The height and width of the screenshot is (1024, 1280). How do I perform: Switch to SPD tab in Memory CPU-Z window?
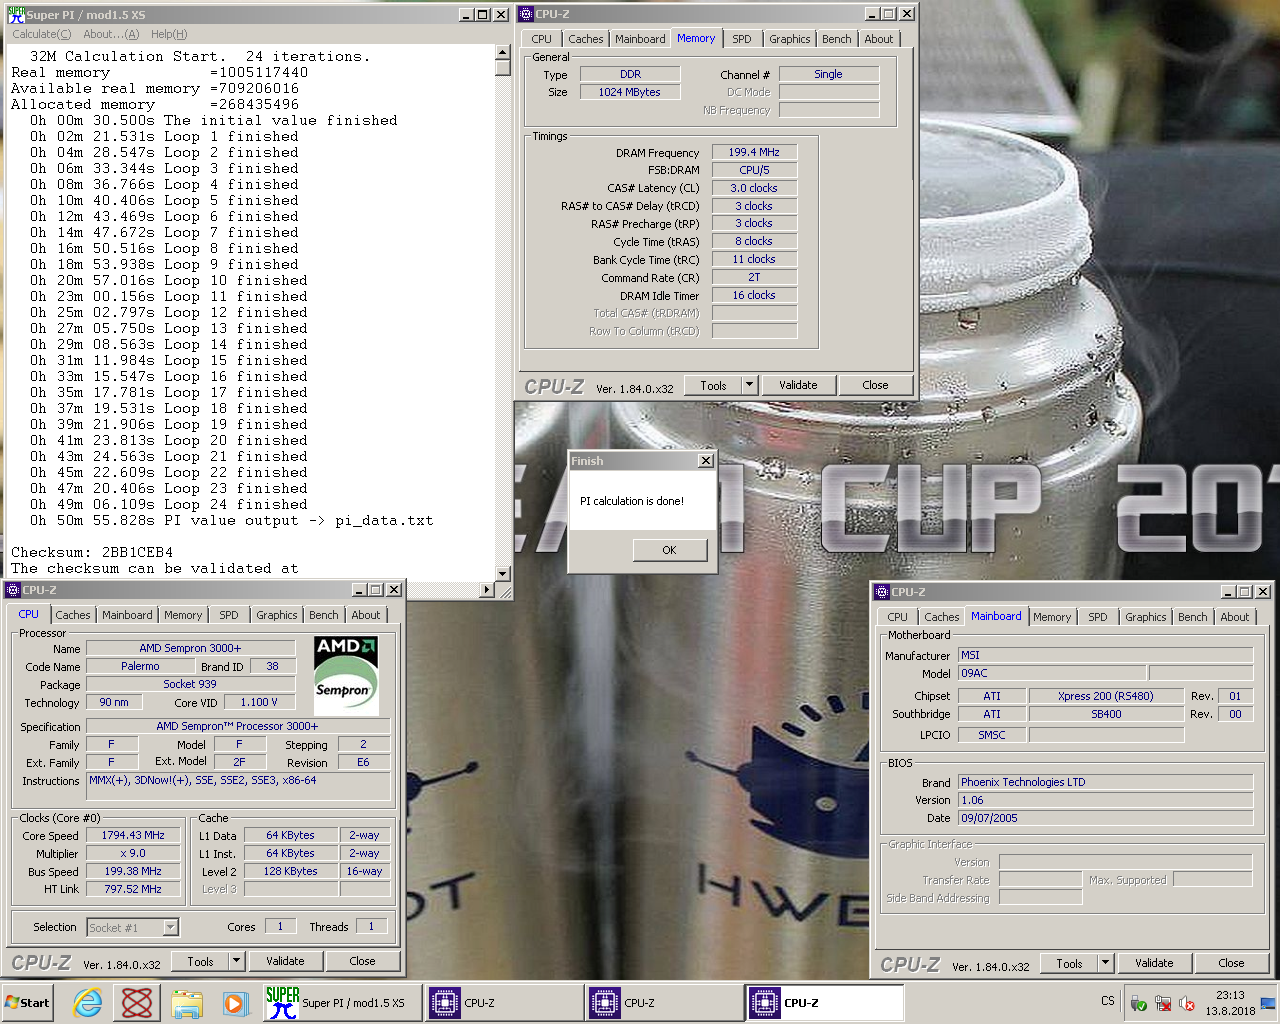[x=741, y=39]
